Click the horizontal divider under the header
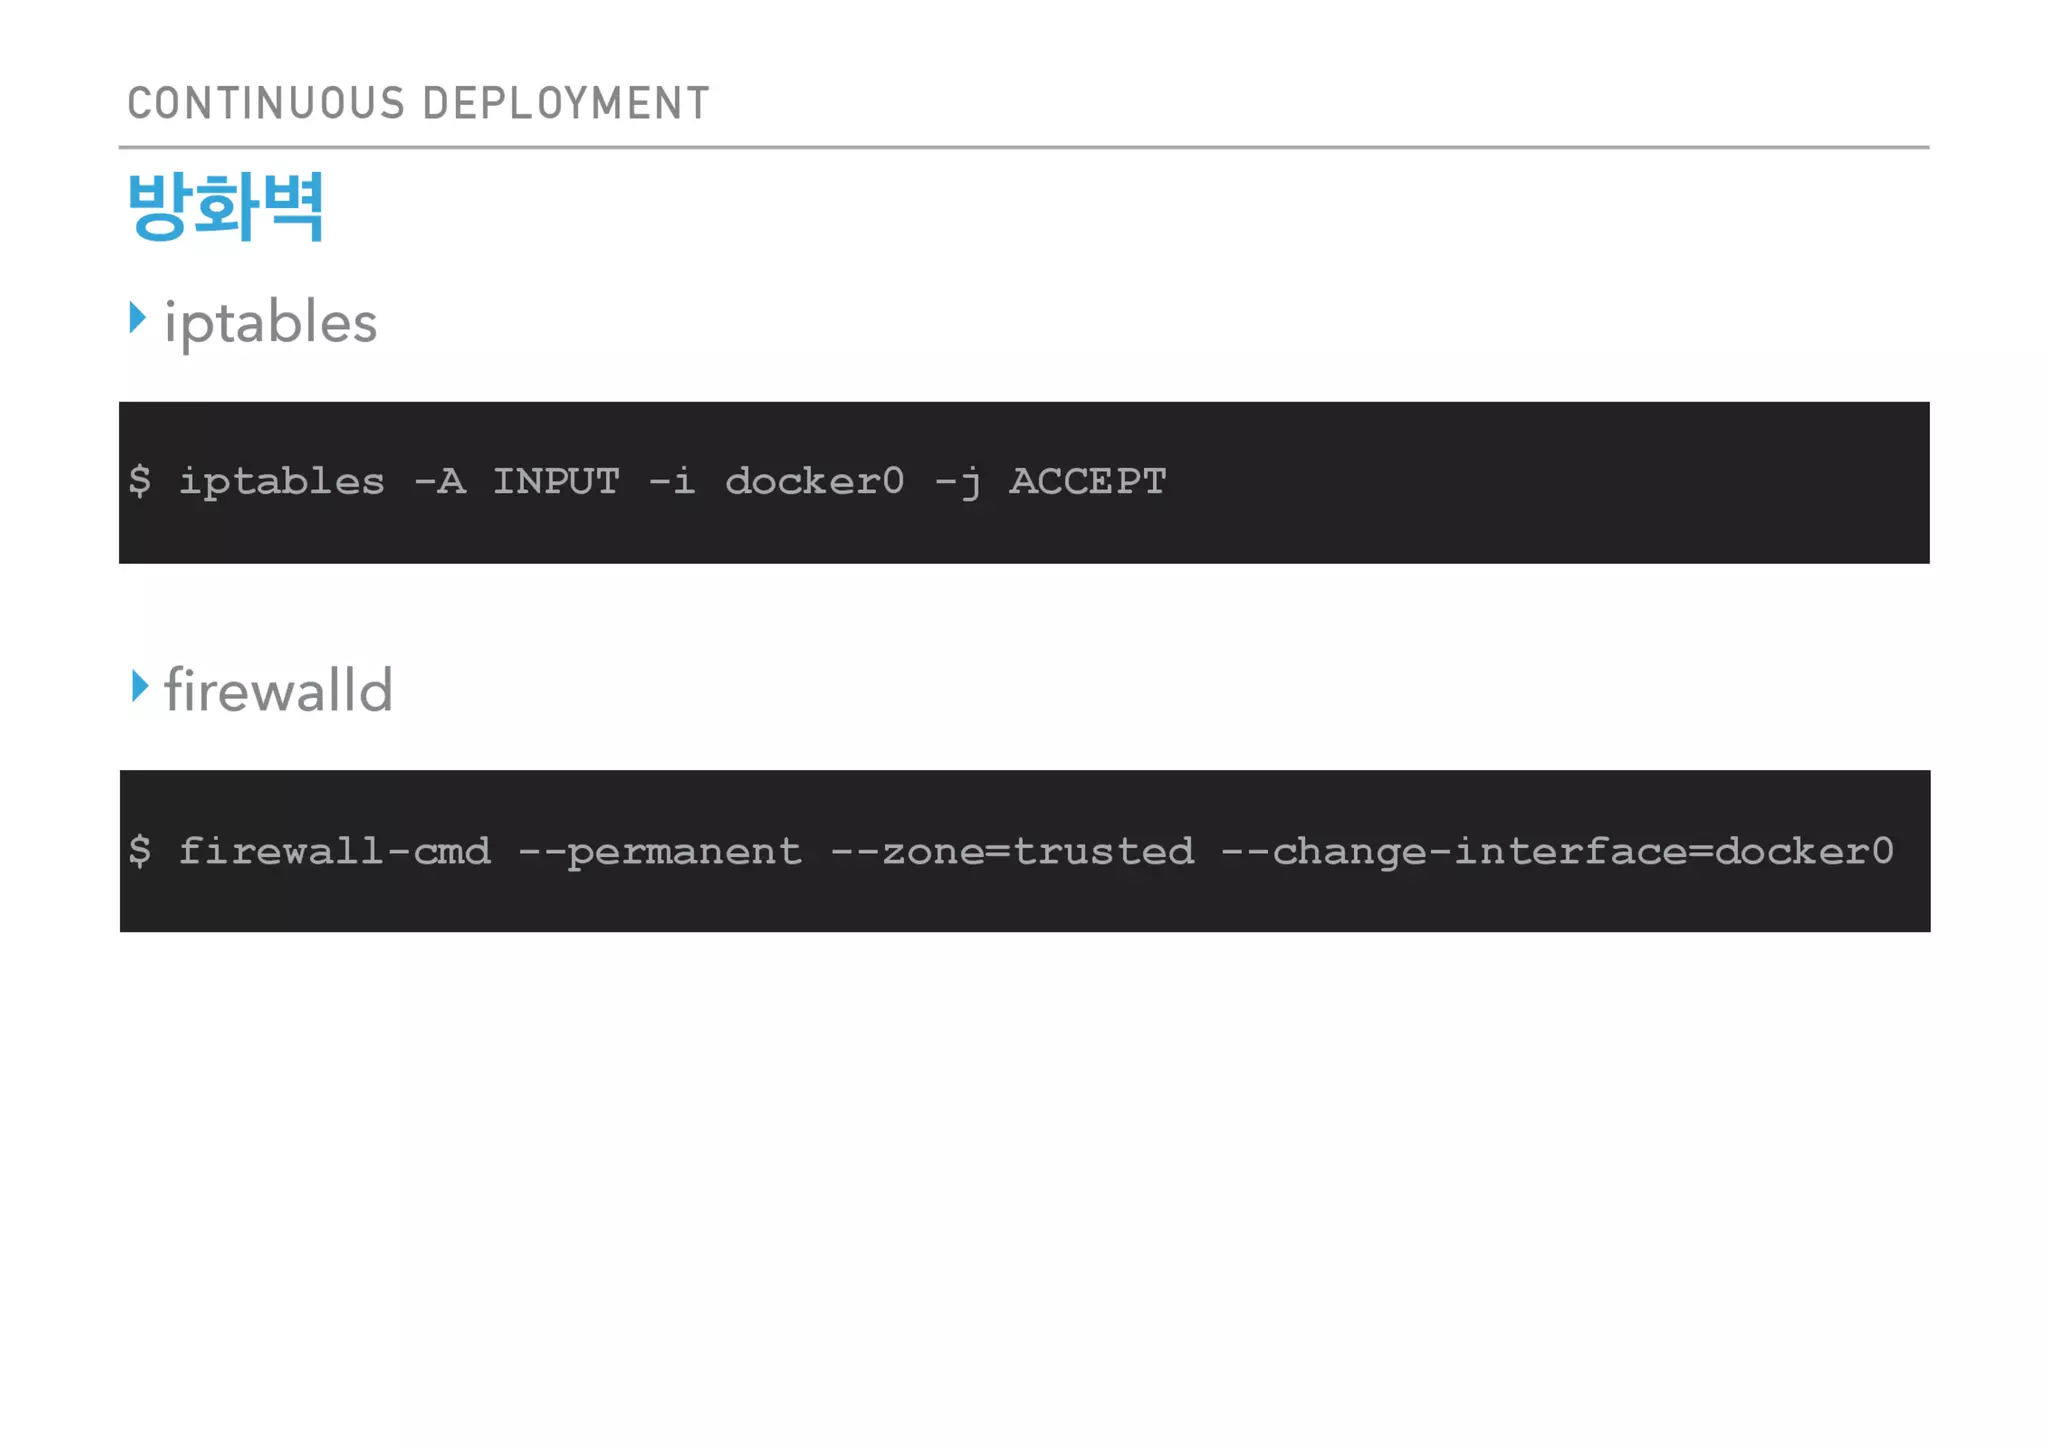 1024,147
